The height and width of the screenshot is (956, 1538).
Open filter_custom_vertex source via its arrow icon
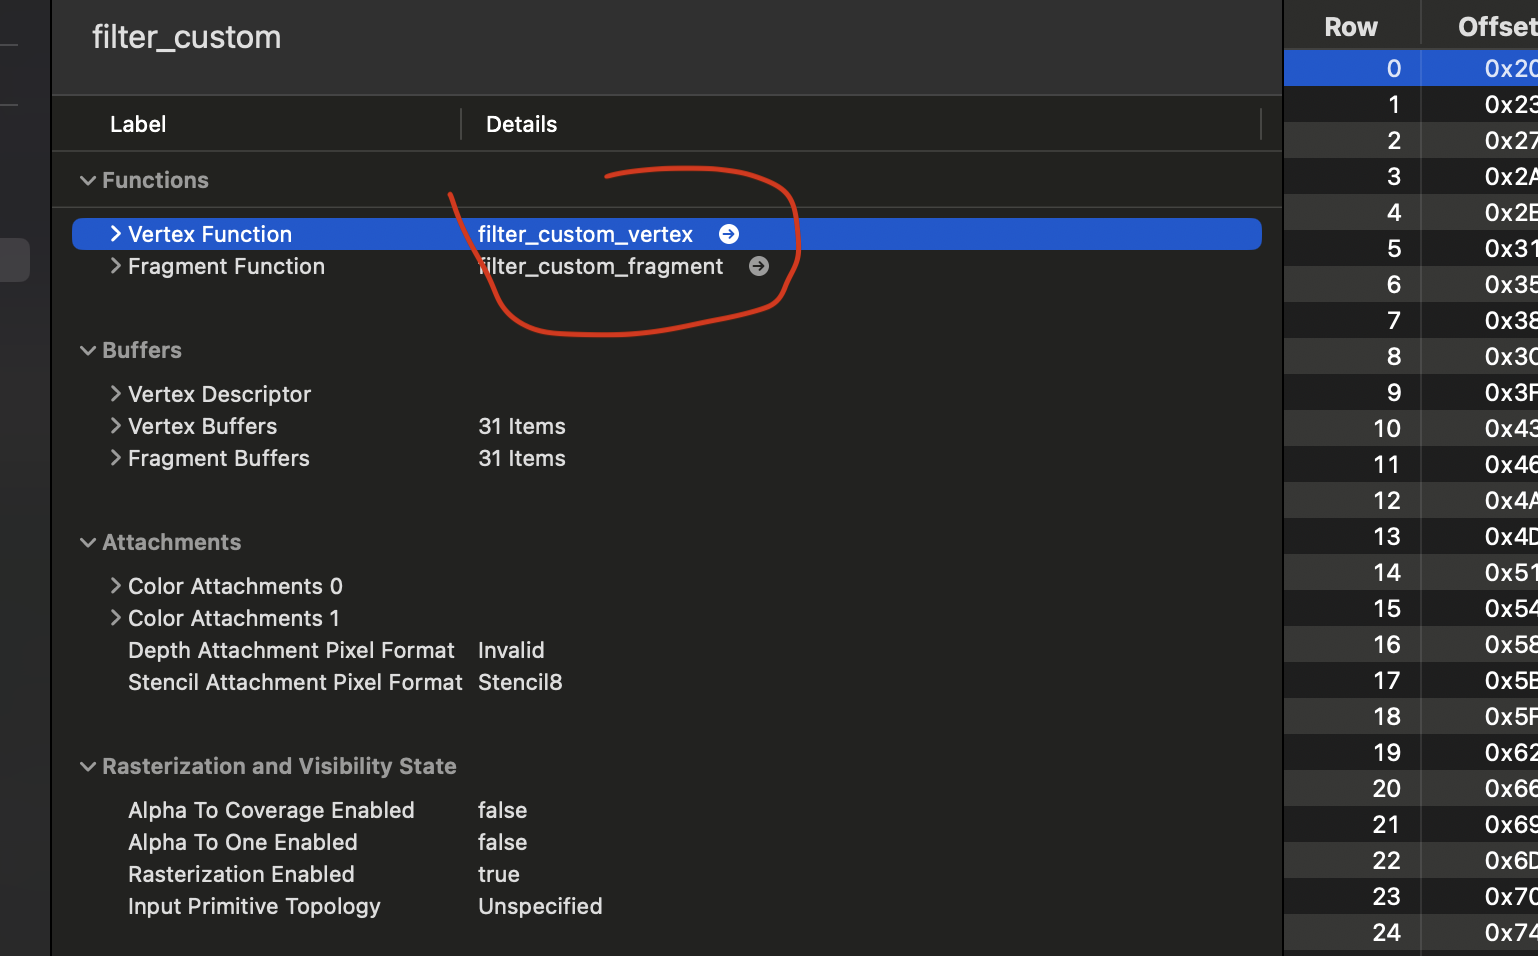729,234
